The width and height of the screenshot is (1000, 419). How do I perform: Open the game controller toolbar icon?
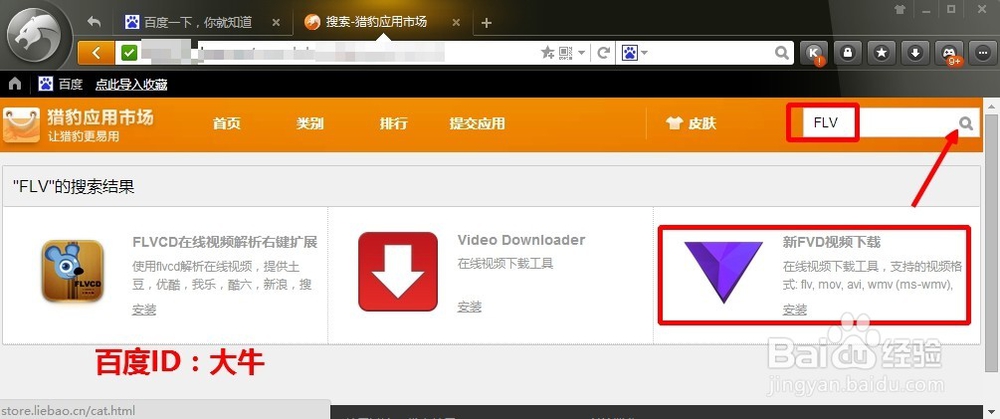[949, 54]
